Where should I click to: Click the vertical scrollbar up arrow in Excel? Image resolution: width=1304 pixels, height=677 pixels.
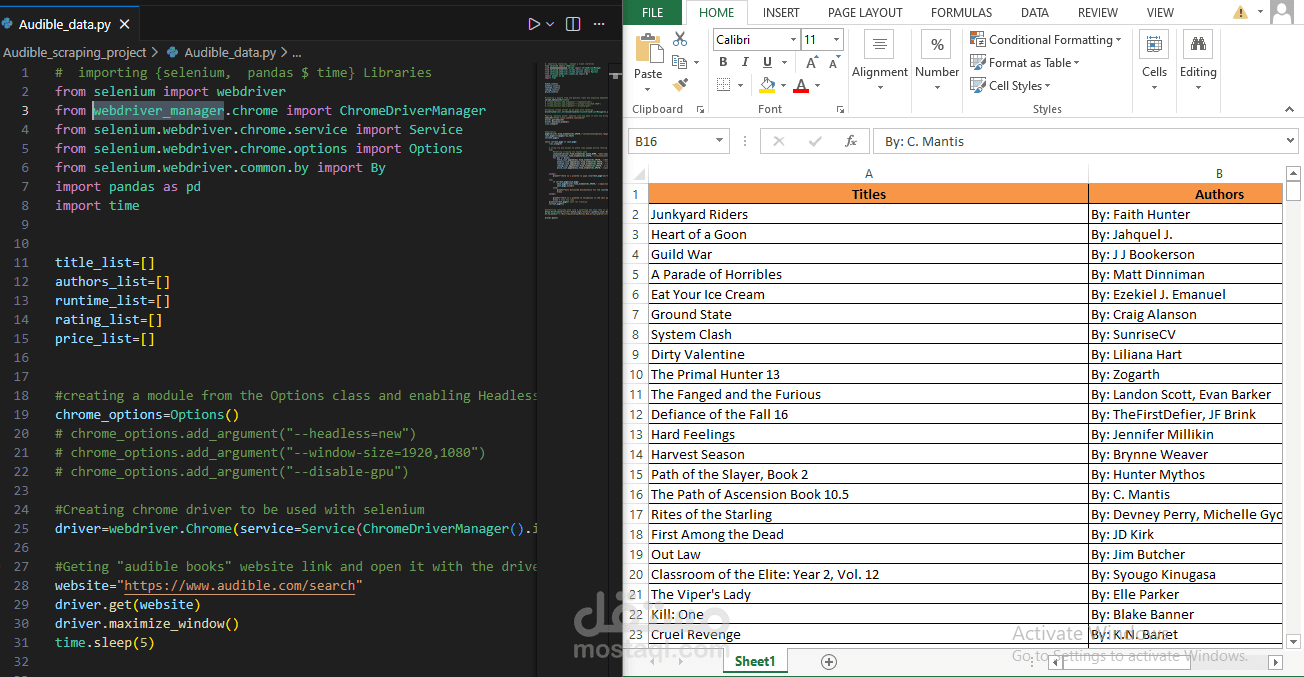(x=1293, y=173)
